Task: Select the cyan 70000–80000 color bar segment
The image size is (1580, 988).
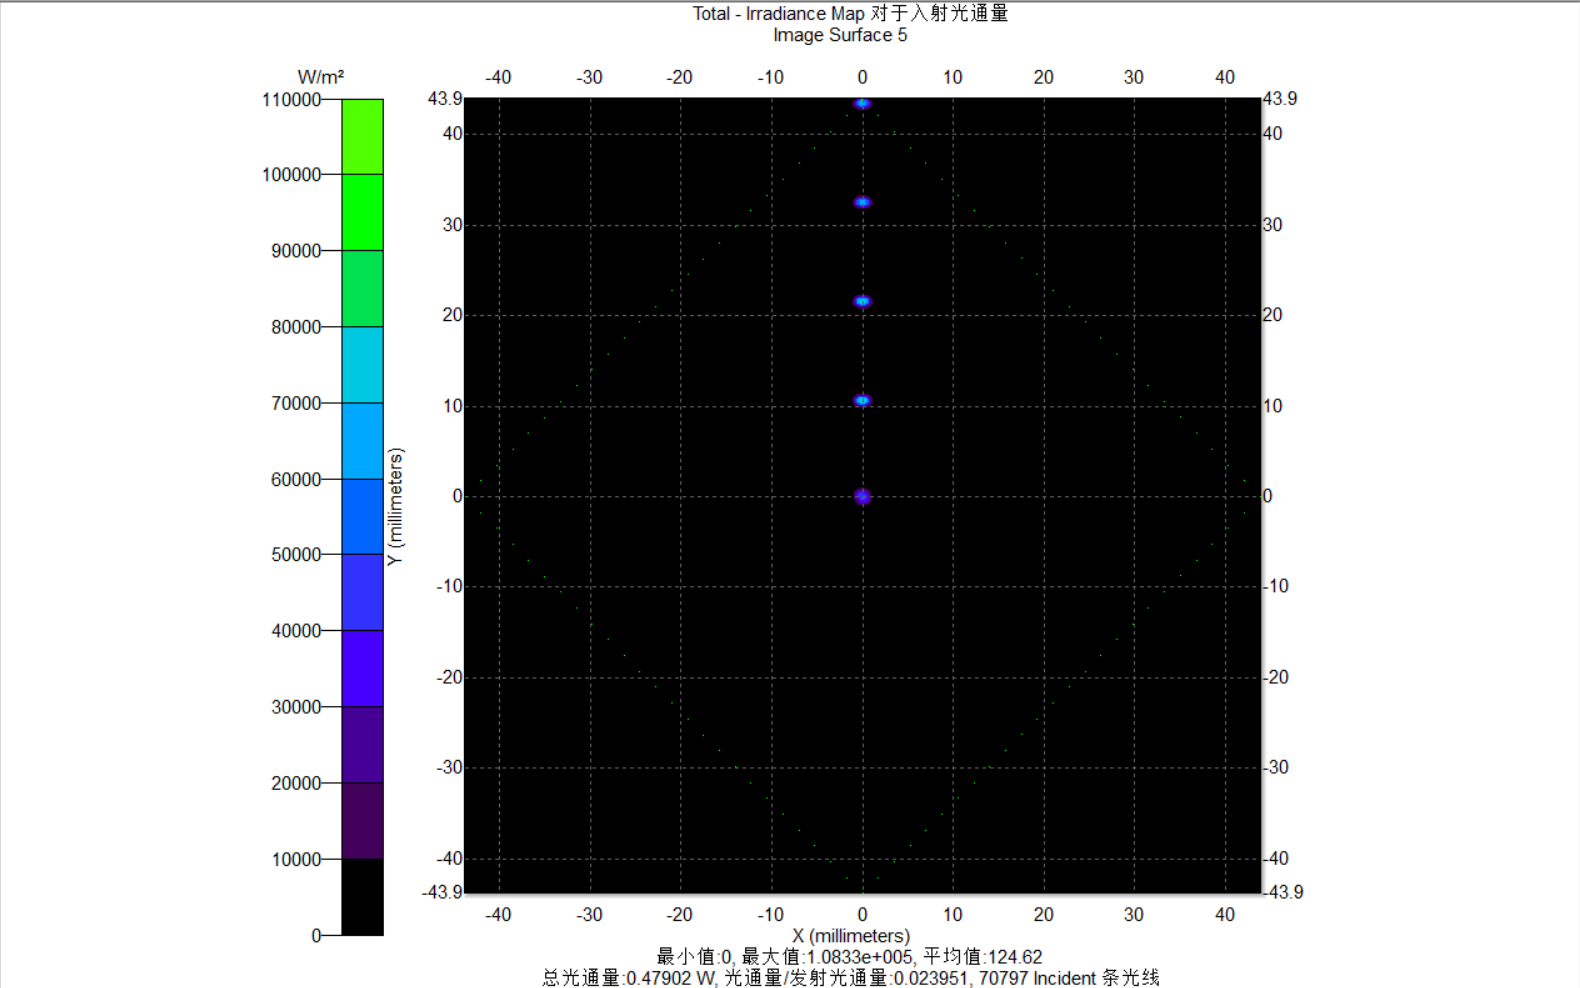Action: pyautogui.click(x=362, y=365)
